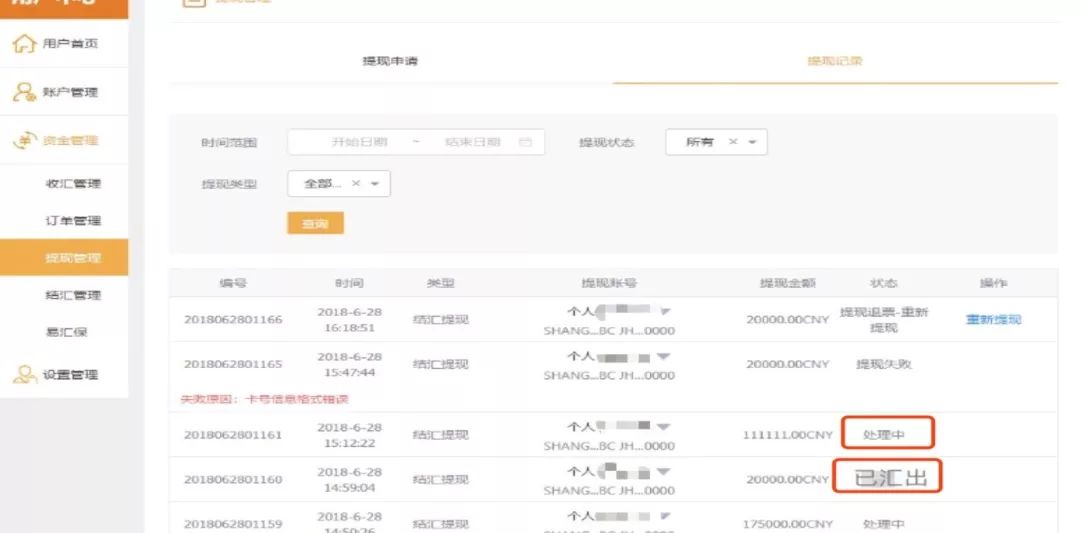
Task: Click 结汇提现 type in row 2018062801166
Action: tap(441, 320)
